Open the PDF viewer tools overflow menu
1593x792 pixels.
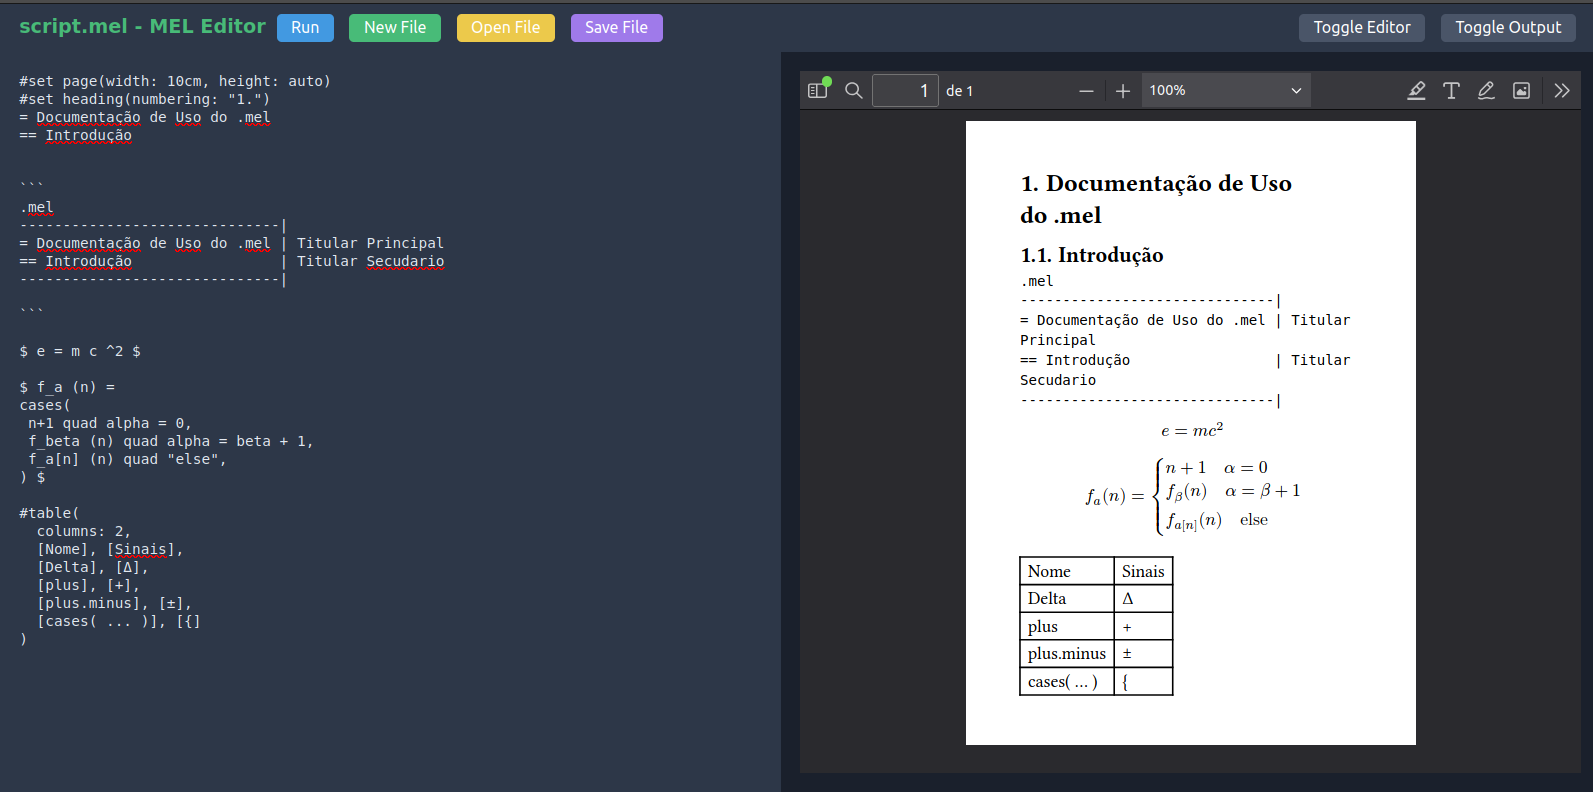[x=1562, y=91]
